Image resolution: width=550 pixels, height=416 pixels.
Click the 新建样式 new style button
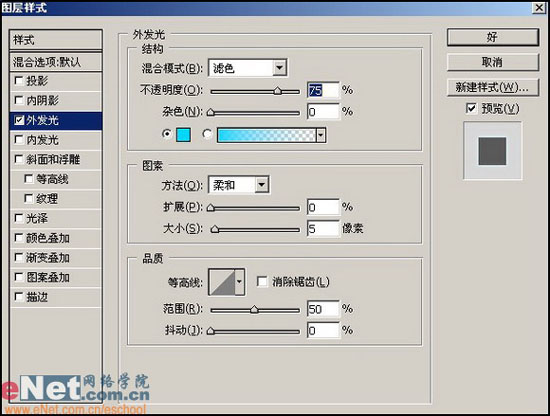pyautogui.click(x=492, y=87)
